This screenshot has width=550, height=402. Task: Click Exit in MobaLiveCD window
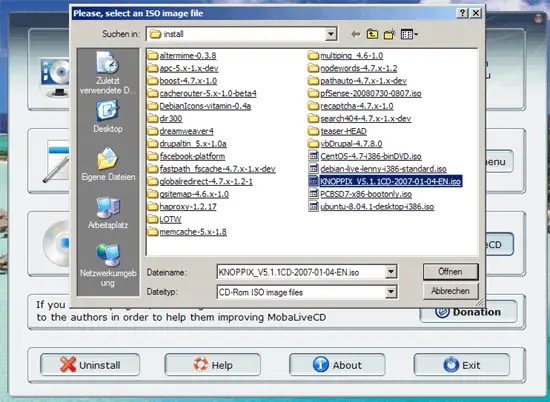click(x=462, y=365)
